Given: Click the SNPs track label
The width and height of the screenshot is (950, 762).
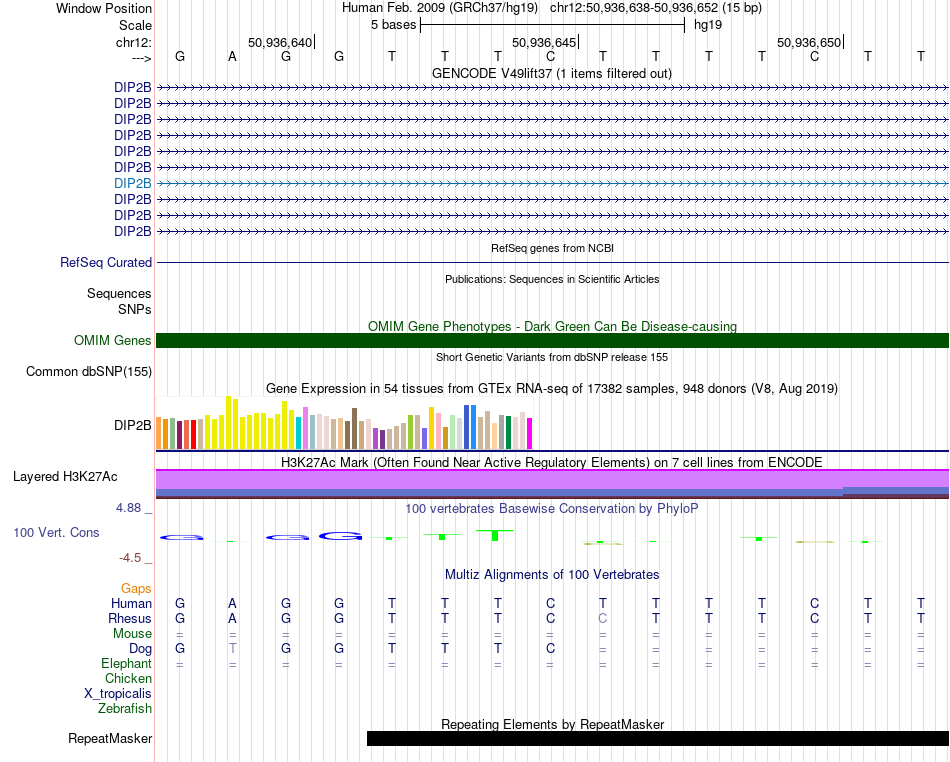Looking at the screenshot, I should [x=135, y=310].
